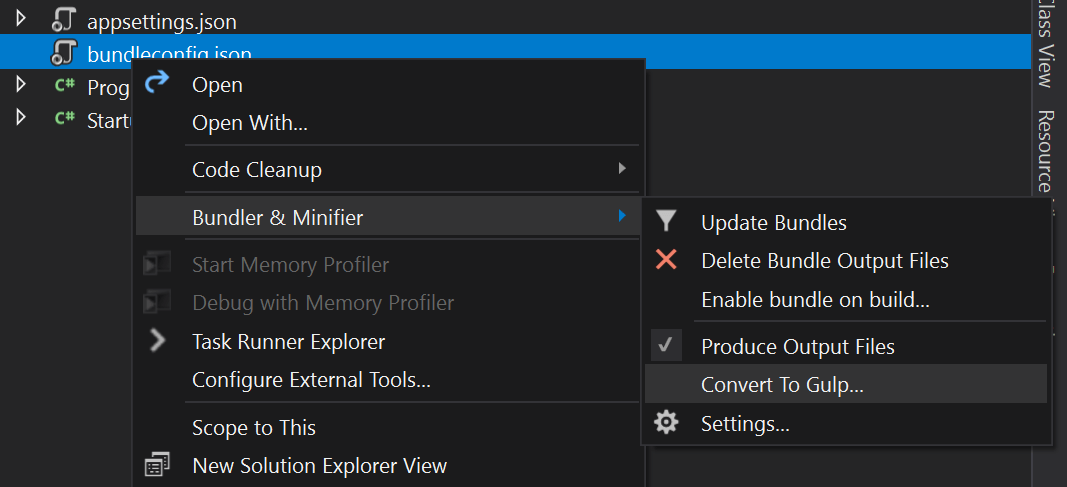The image size is (1067, 487).
Task: Select the bundleconfig.json file name
Action: 169,54
